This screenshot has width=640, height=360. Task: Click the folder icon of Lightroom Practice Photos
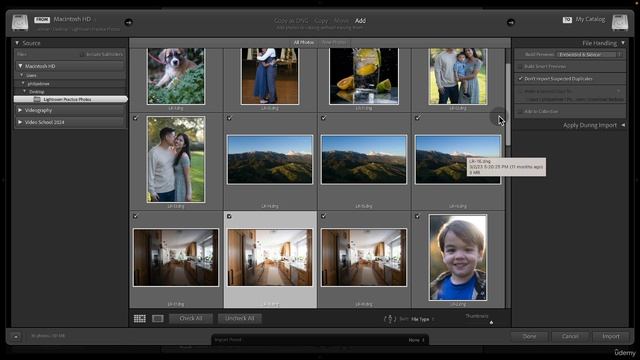pos(37,99)
